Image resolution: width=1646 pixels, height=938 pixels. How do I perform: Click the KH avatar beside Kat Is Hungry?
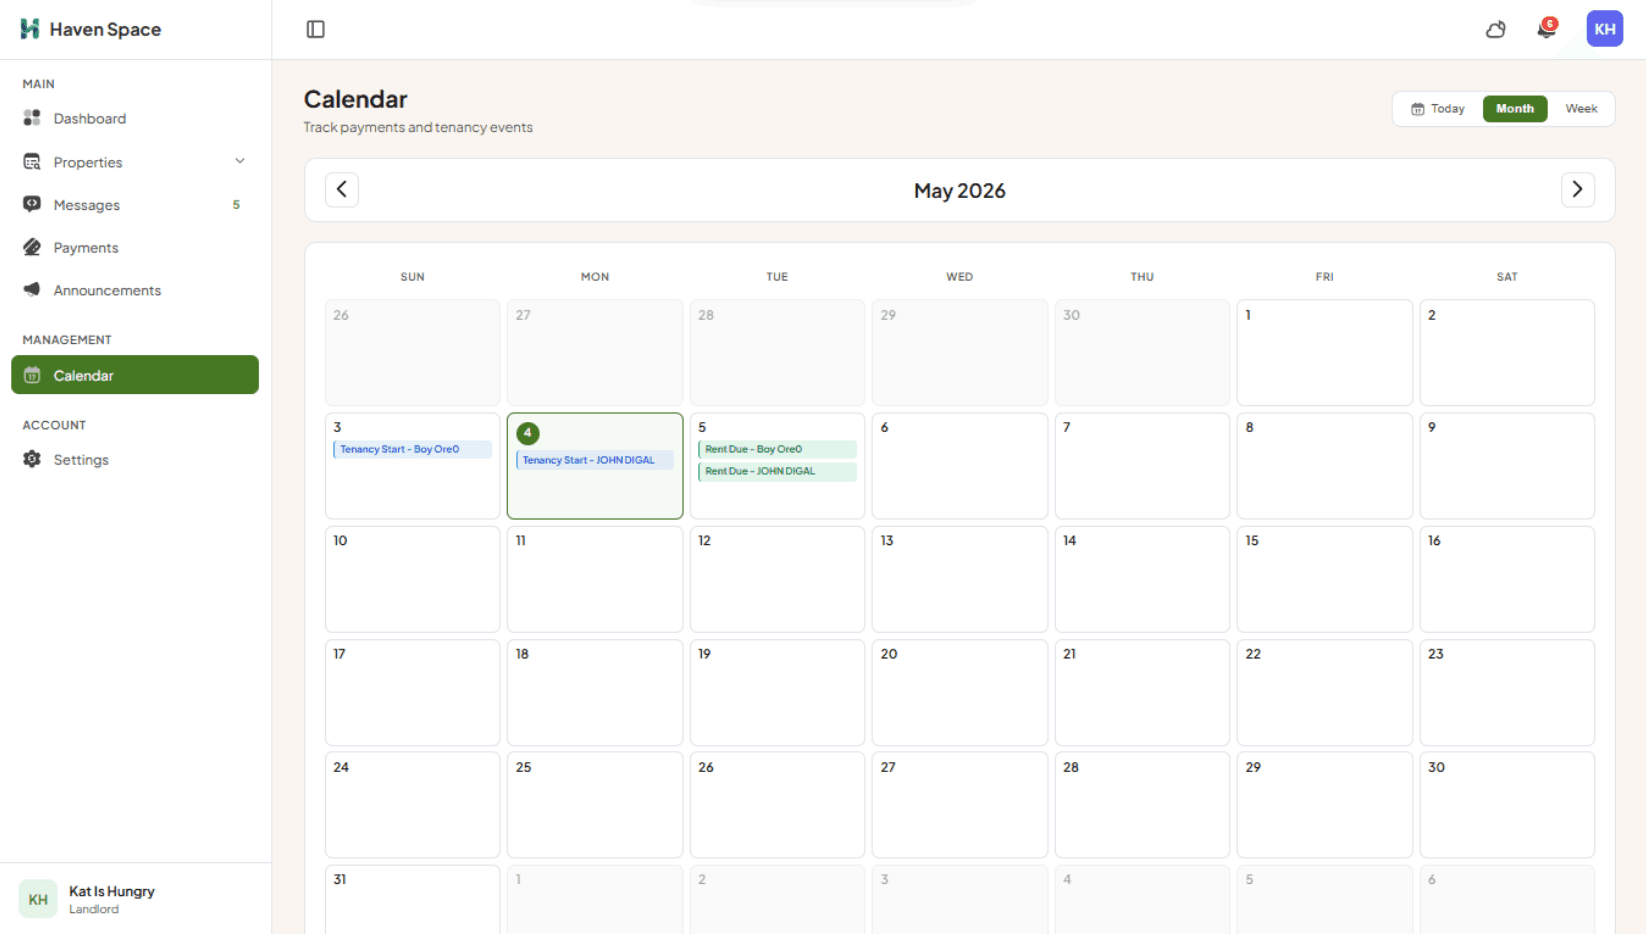(38, 899)
